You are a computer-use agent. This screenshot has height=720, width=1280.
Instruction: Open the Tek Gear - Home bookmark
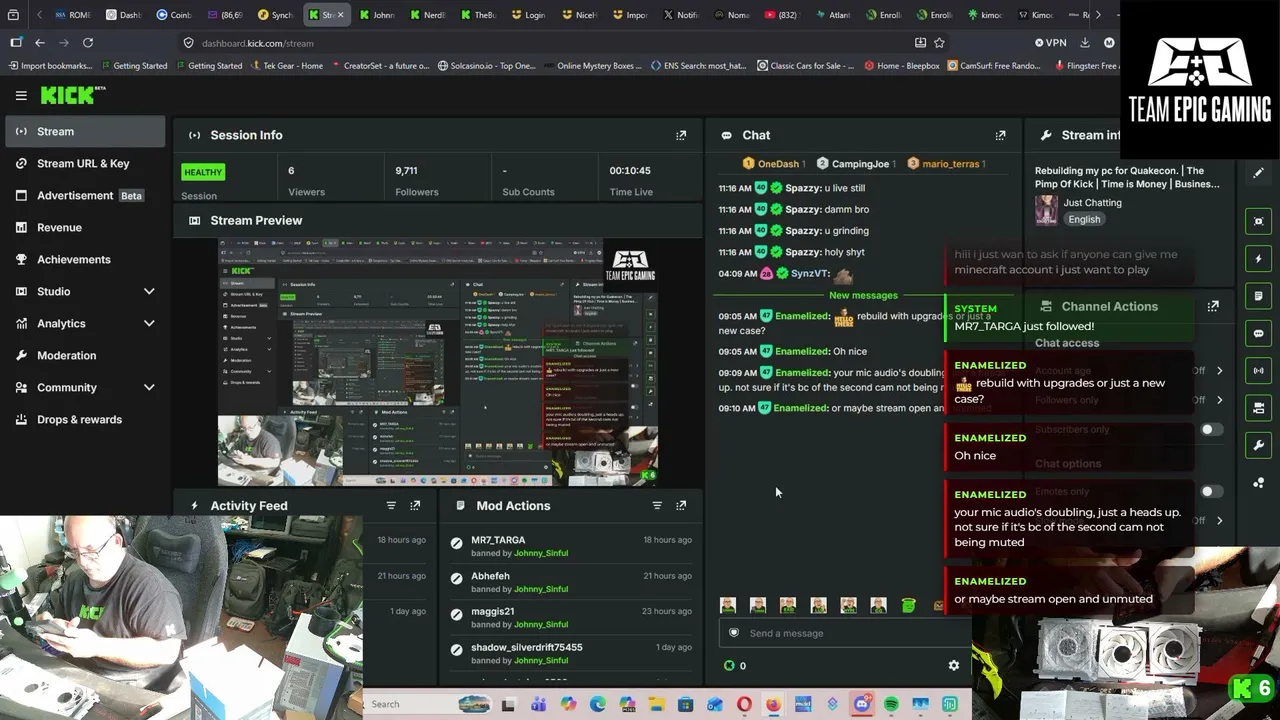pos(286,66)
